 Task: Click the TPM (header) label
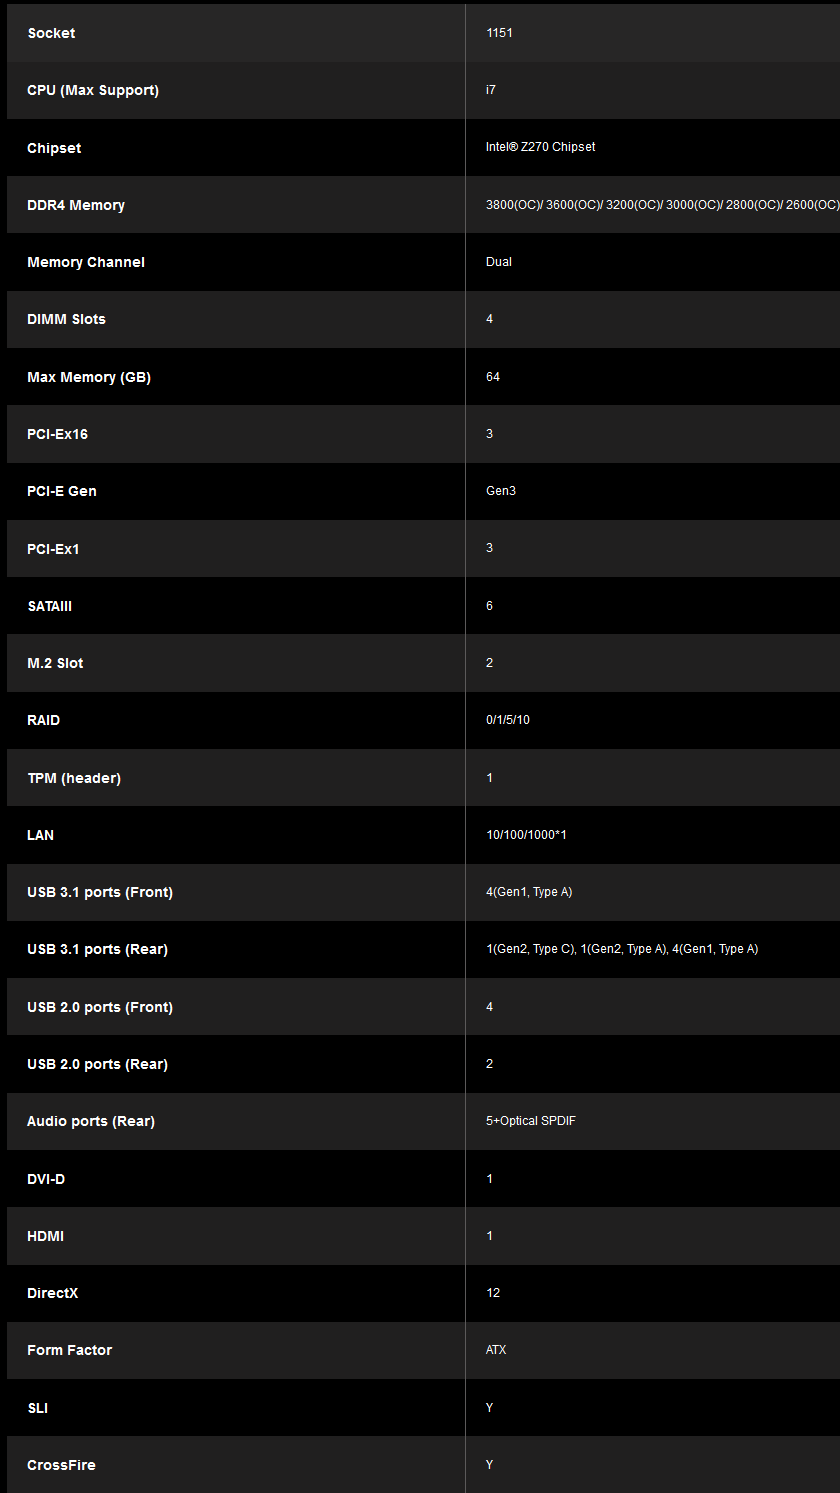74,778
